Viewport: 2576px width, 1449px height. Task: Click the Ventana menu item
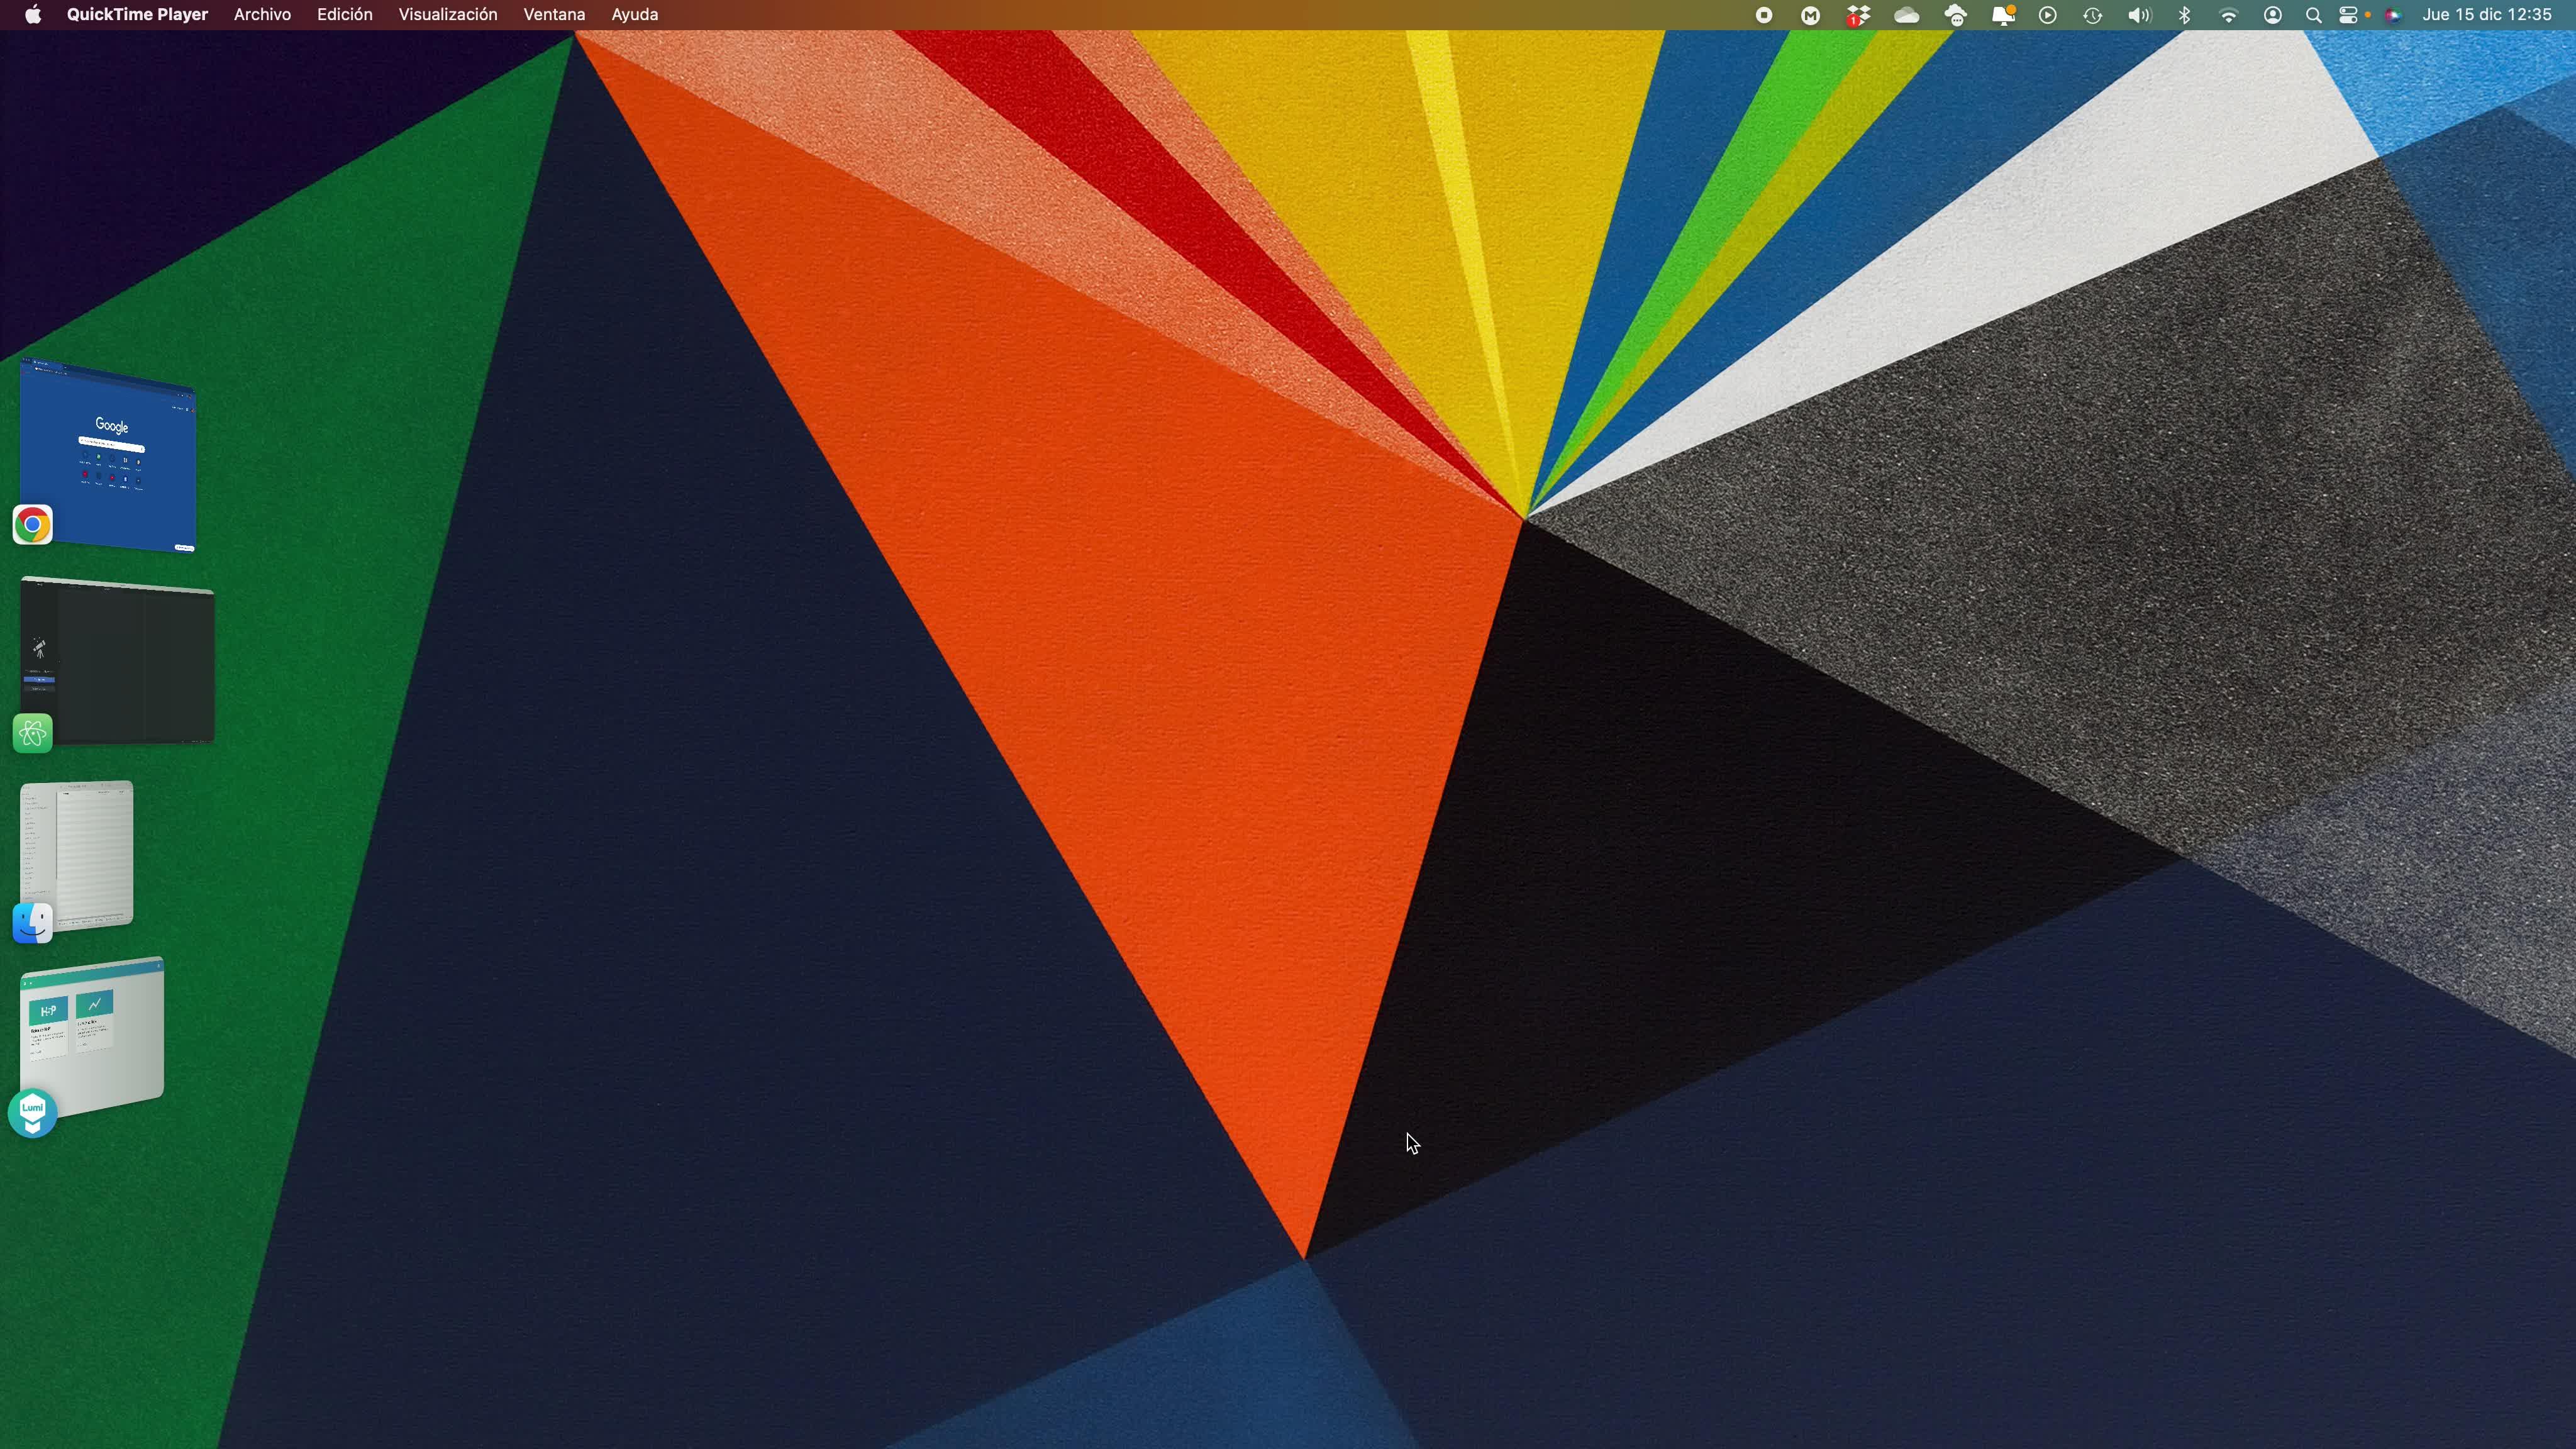pyautogui.click(x=554, y=15)
